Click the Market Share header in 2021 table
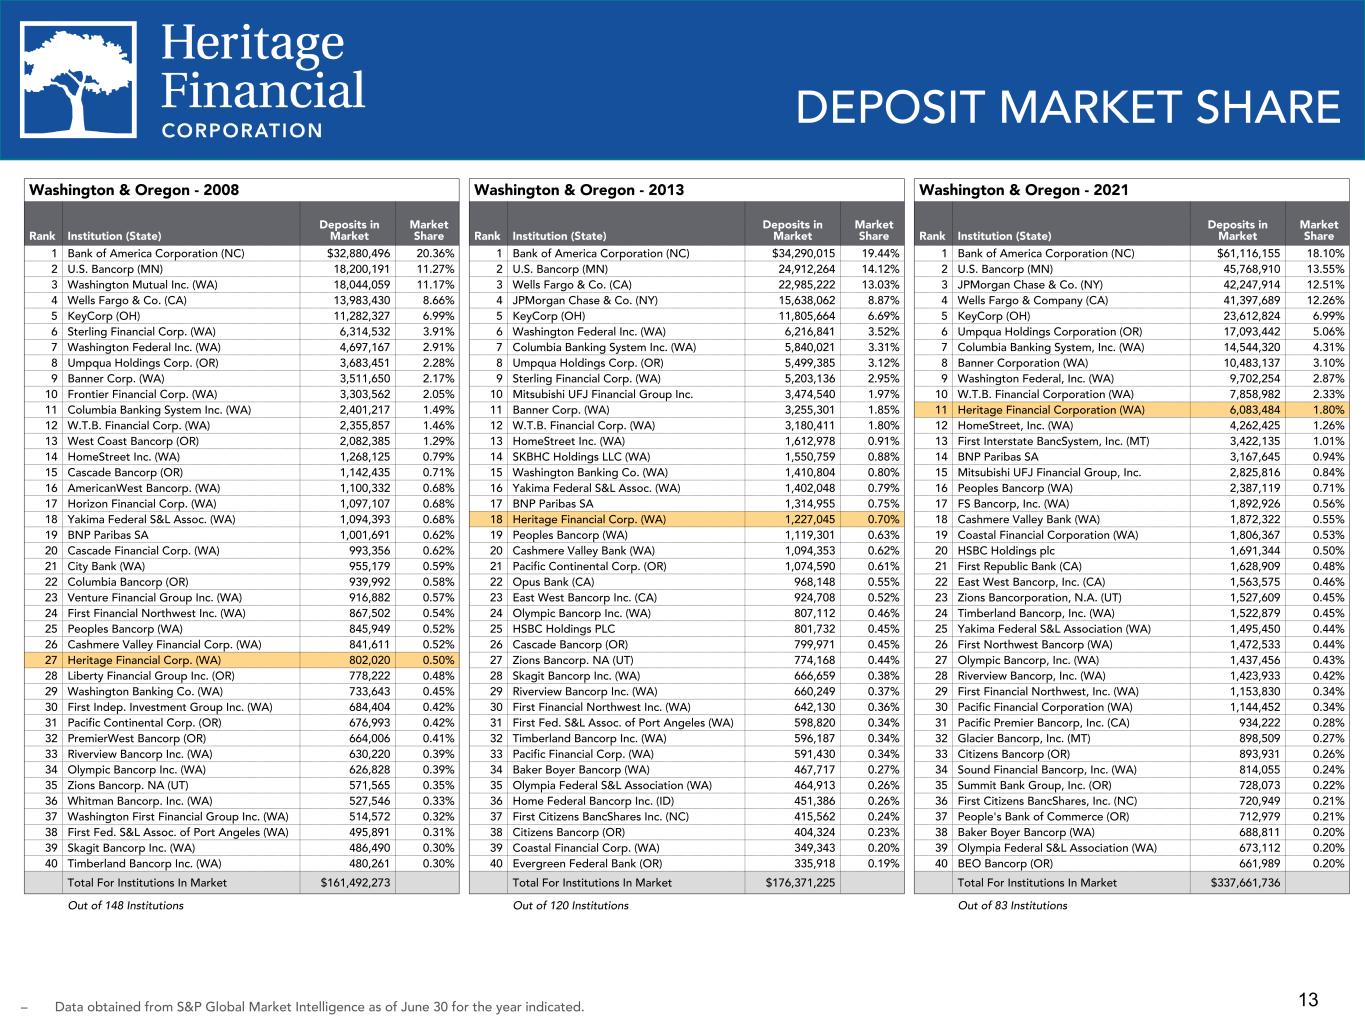Screen dimensions: 1365x1024 [1318, 230]
